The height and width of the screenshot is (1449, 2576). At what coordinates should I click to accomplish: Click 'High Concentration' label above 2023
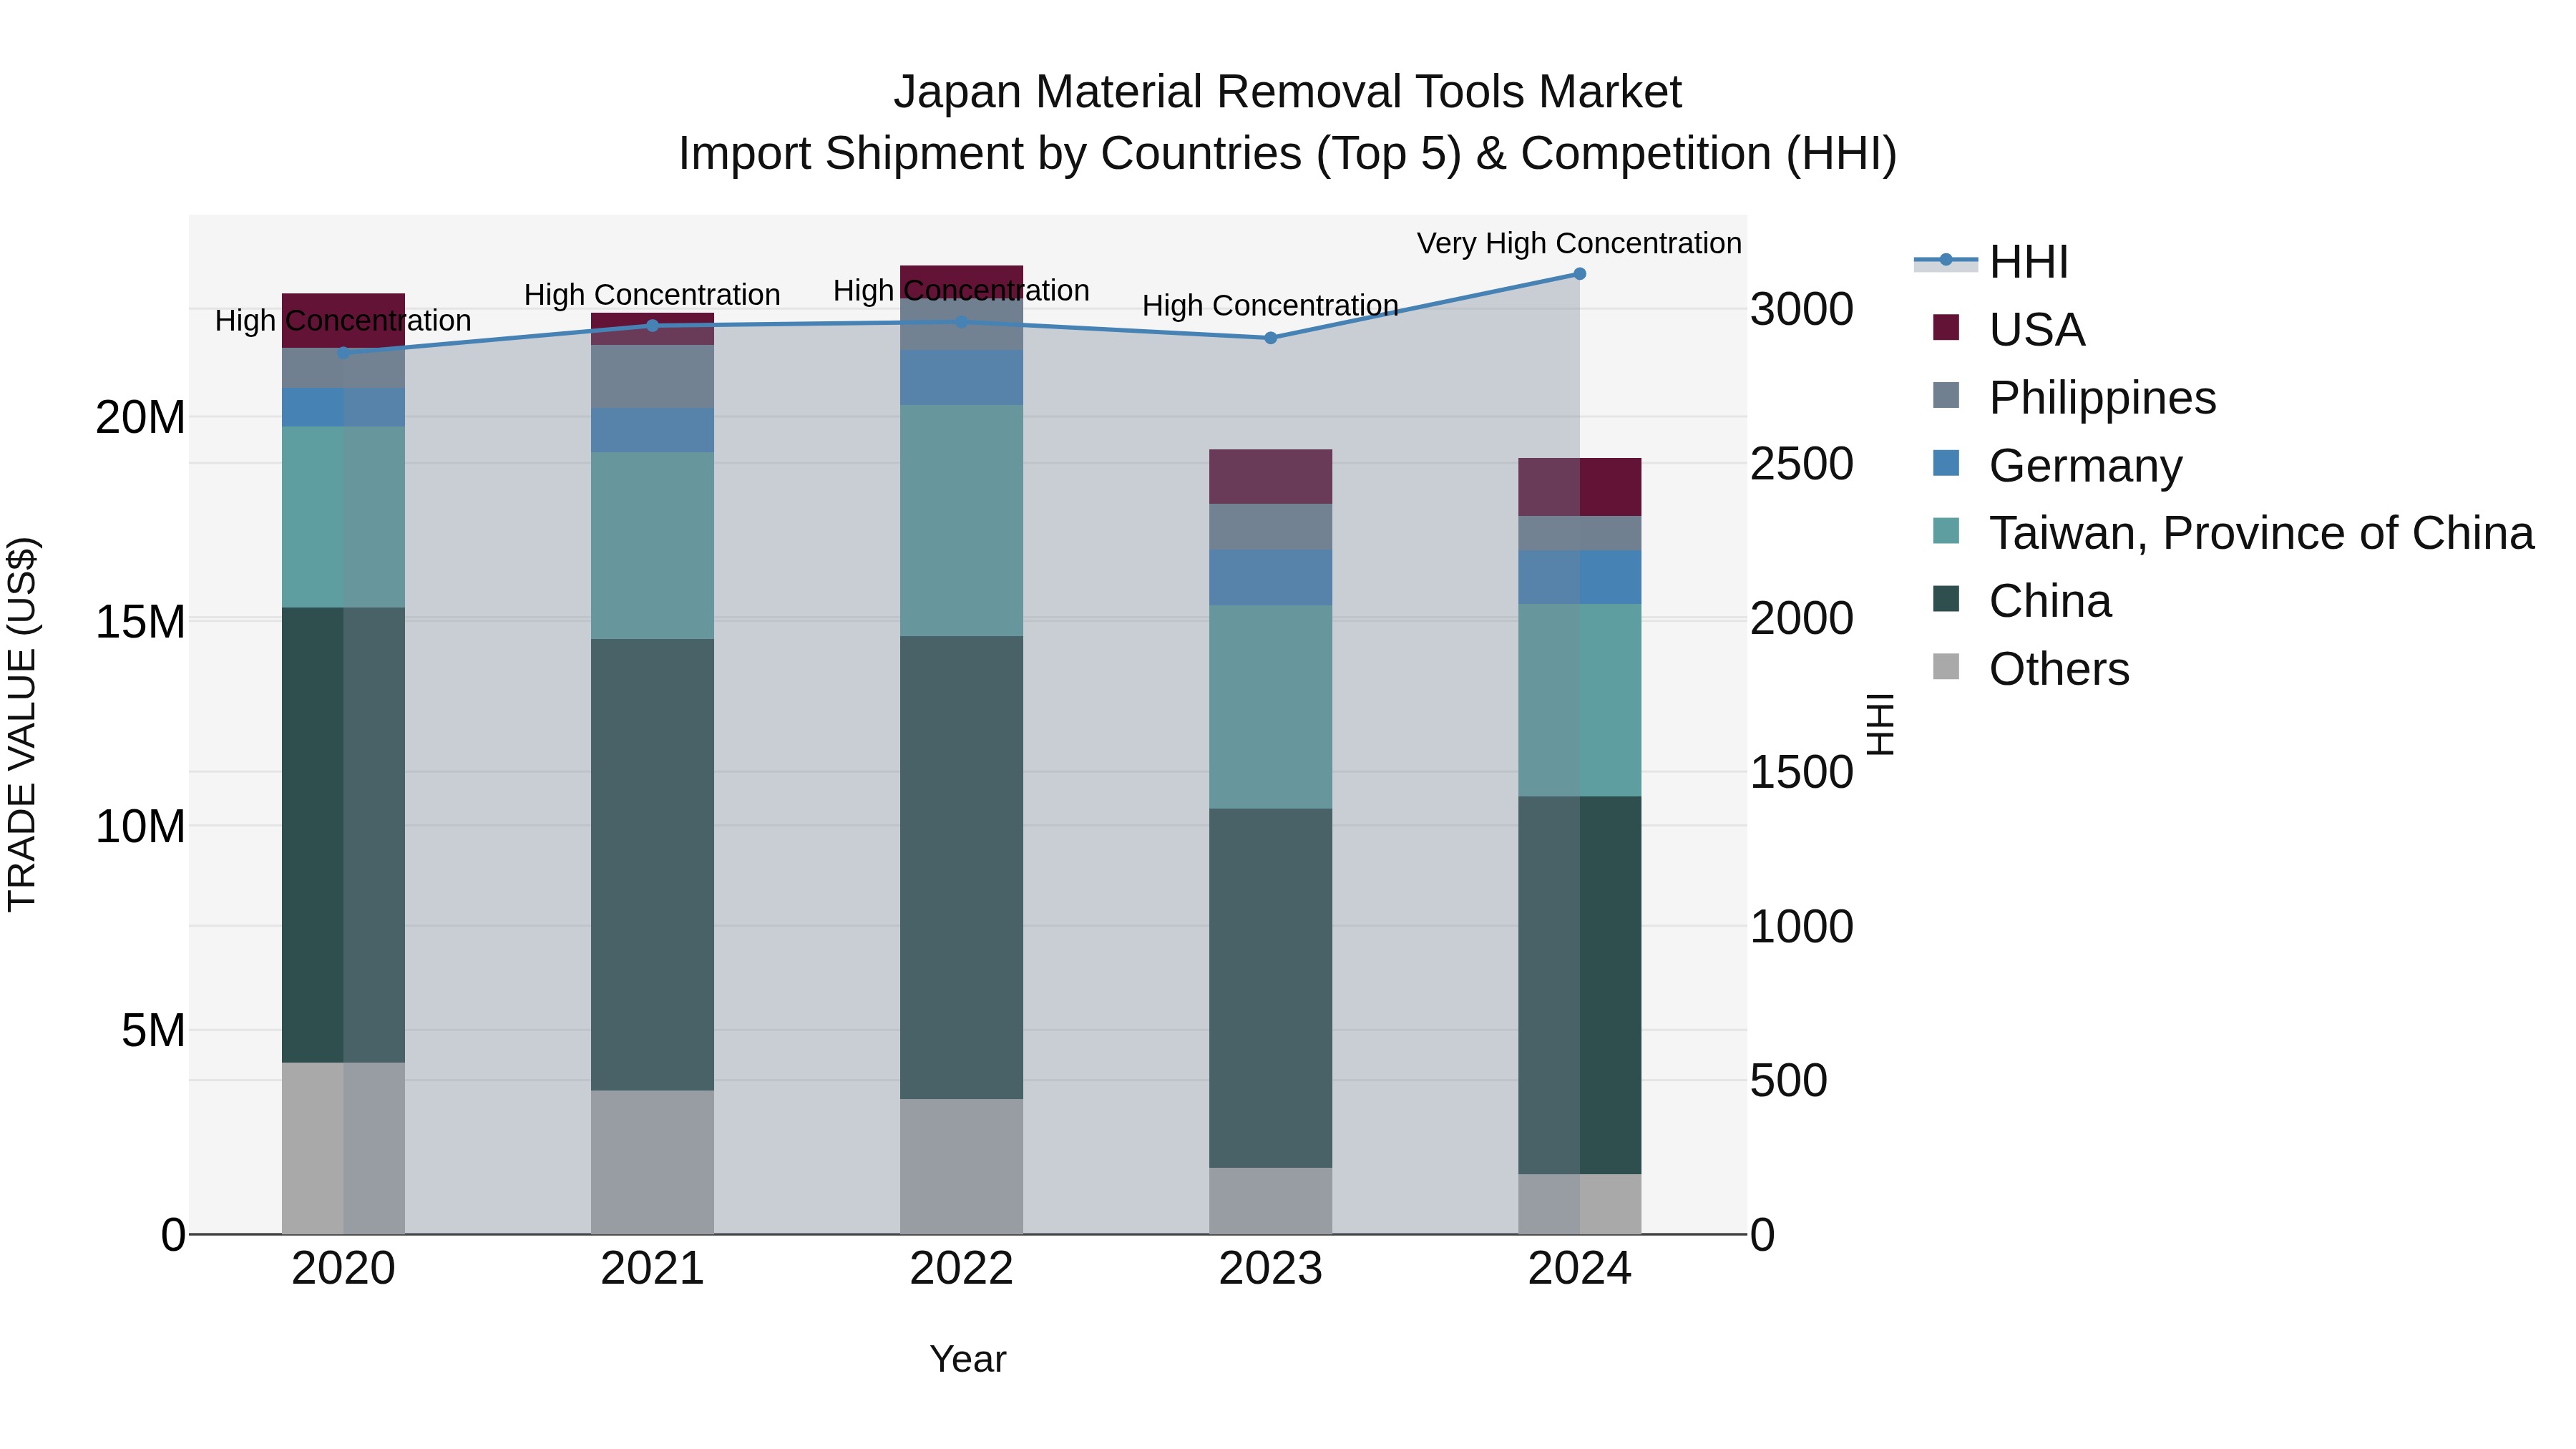tap(1270, 305)
